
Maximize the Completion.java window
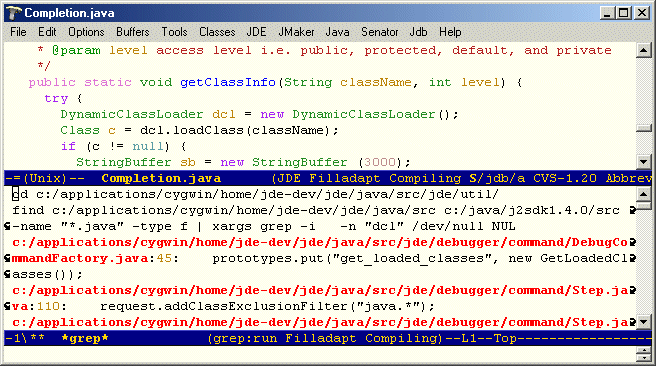coord(624,13)
